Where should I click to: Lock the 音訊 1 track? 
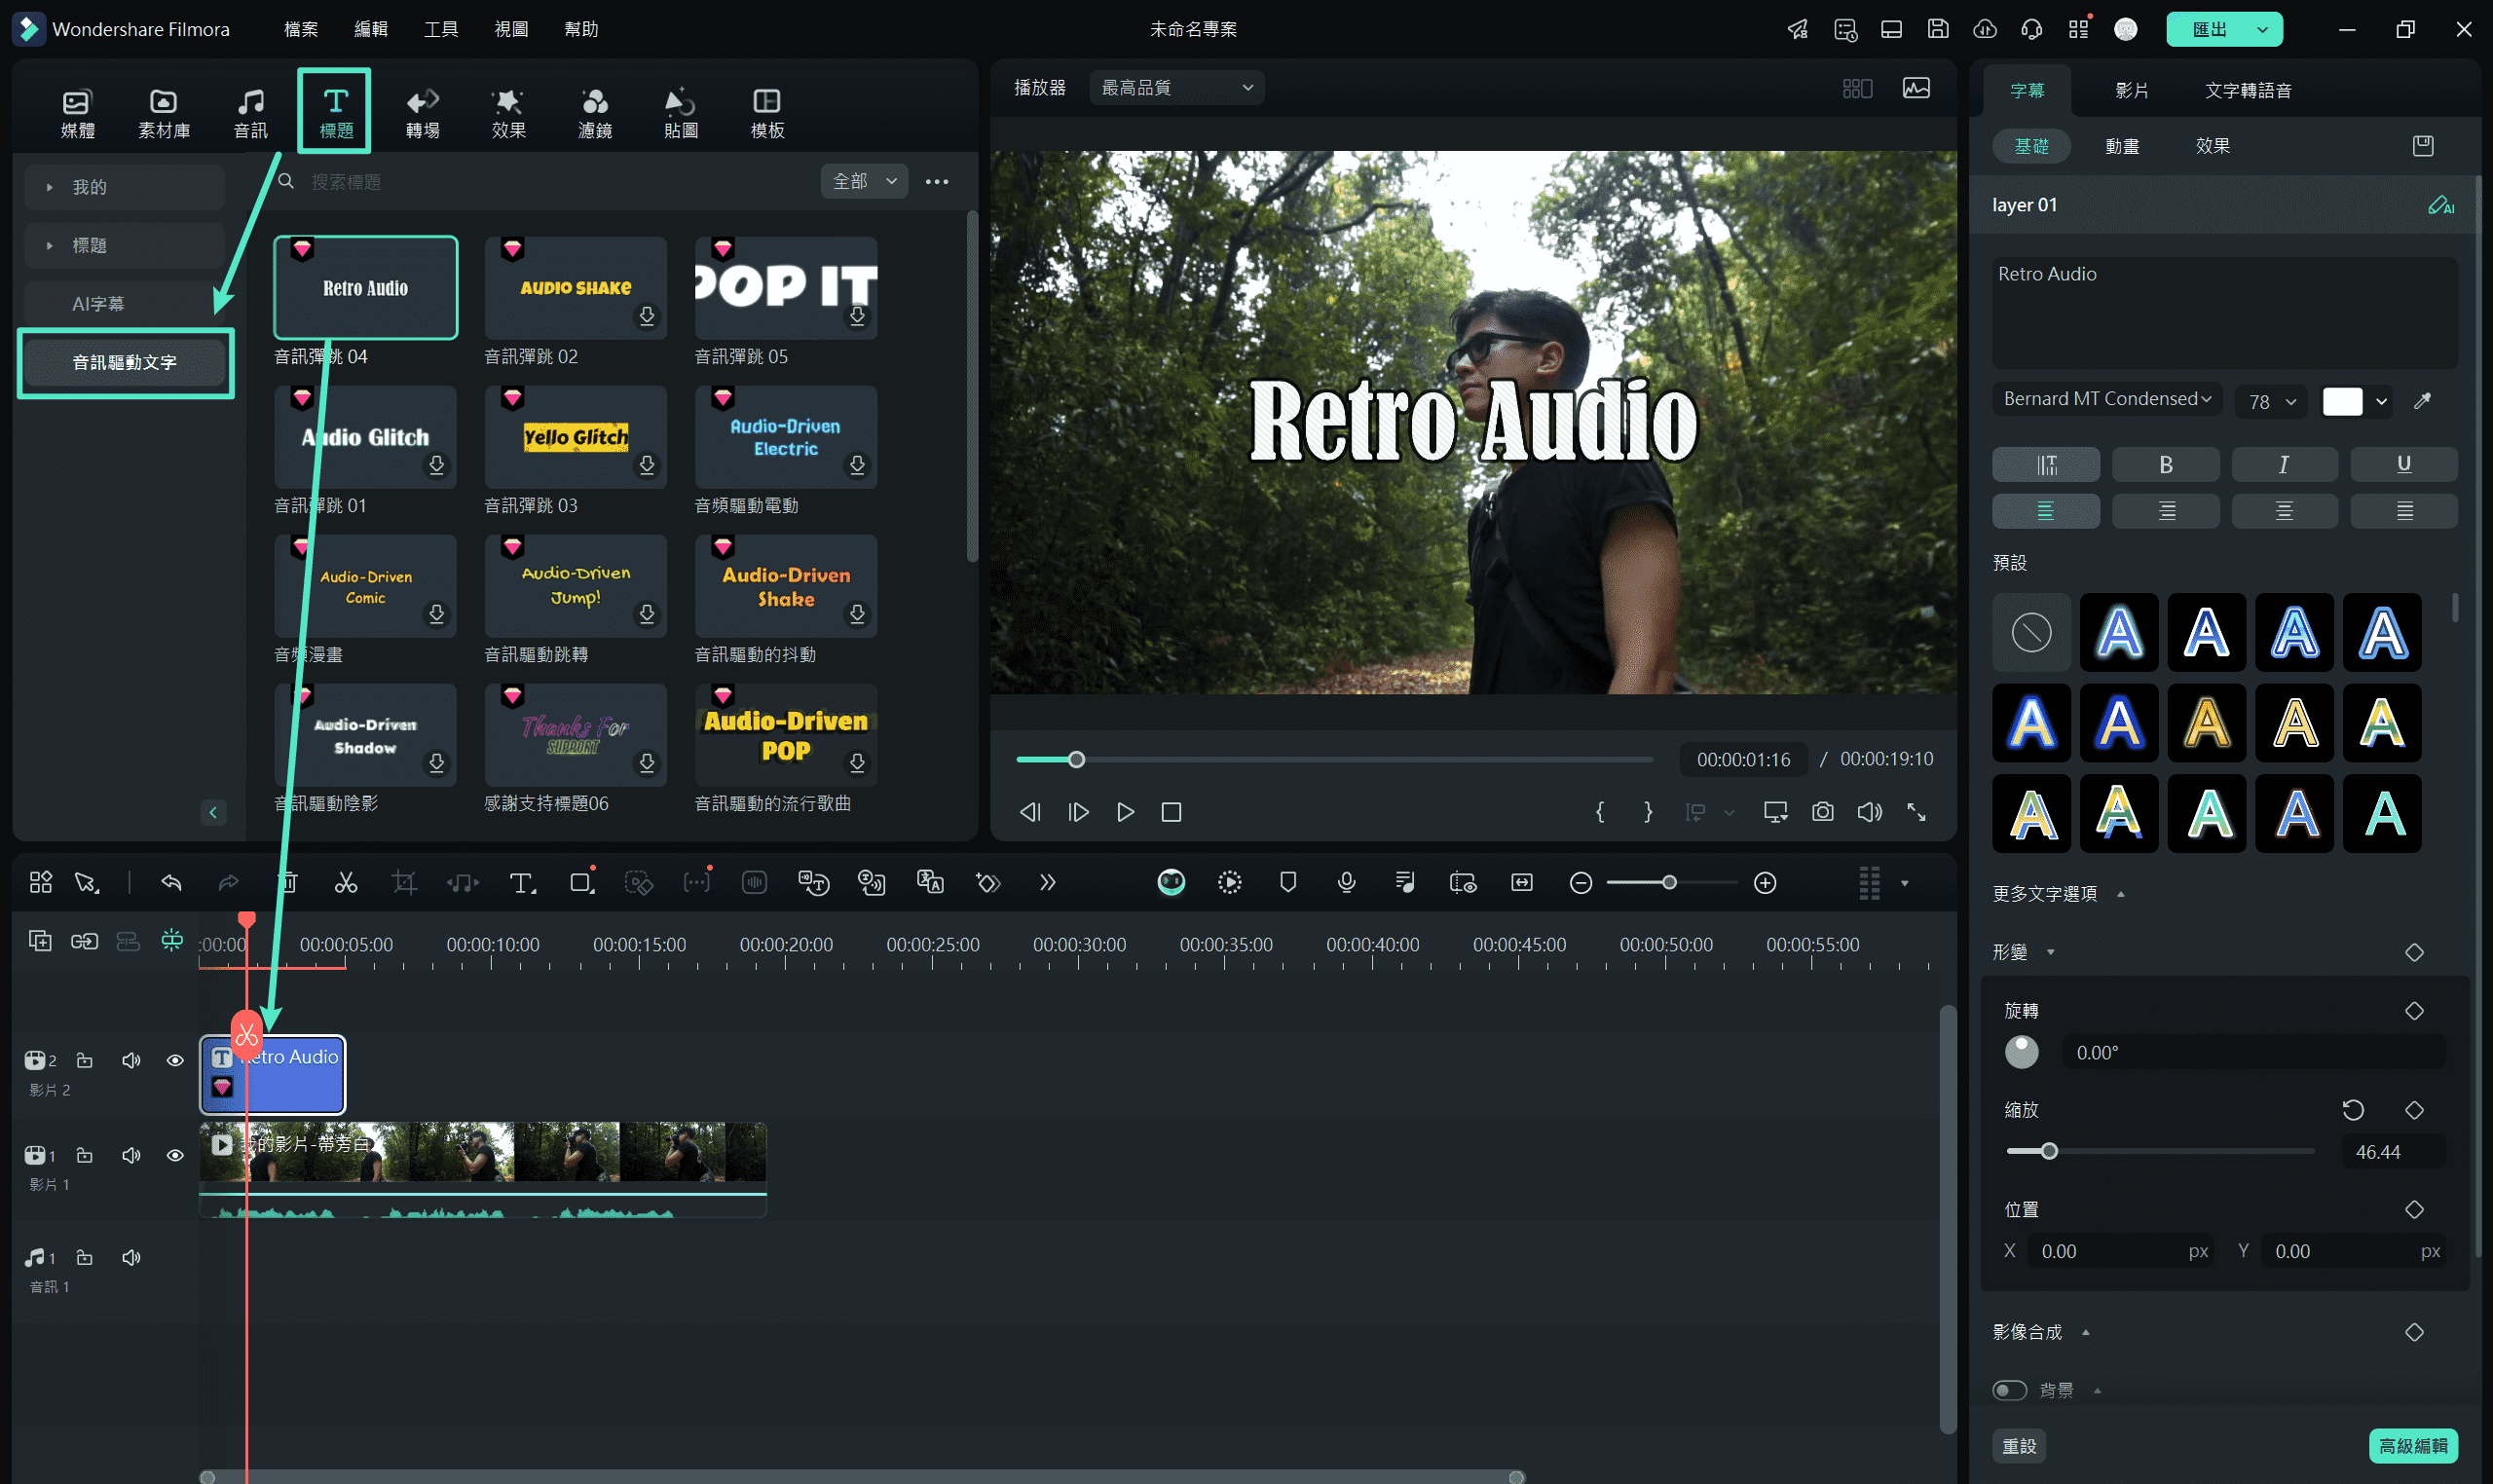click(85, 1257)
